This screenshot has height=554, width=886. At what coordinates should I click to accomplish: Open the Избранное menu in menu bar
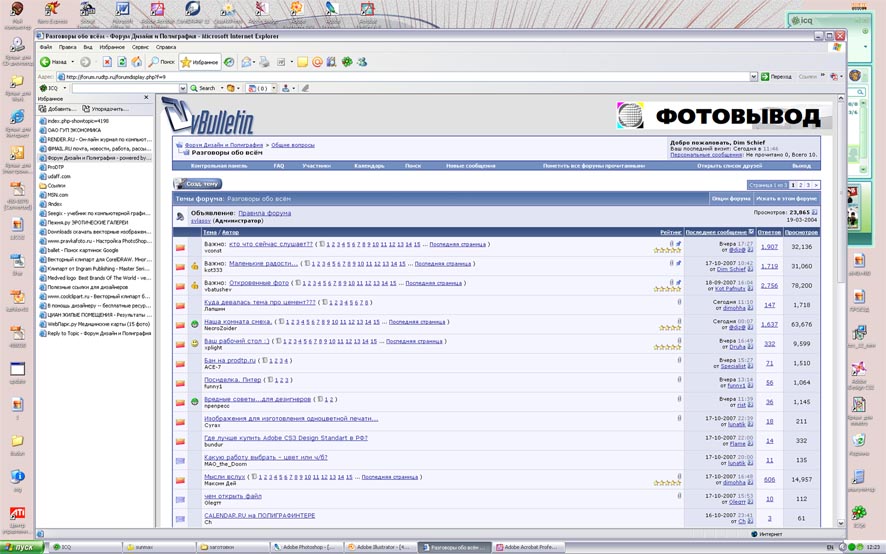tap(112, 47)
